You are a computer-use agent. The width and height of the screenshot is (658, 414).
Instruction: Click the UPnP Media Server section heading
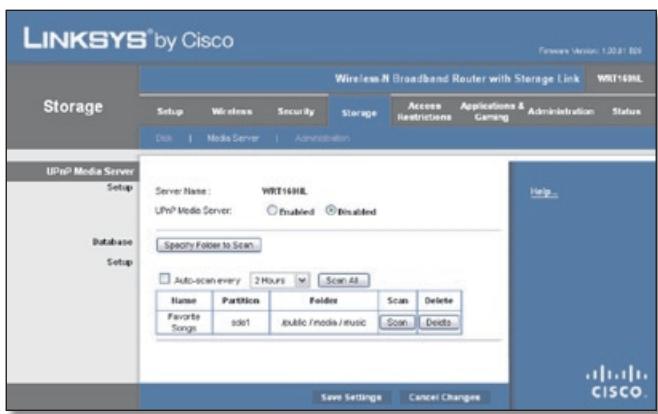point(90,171)
